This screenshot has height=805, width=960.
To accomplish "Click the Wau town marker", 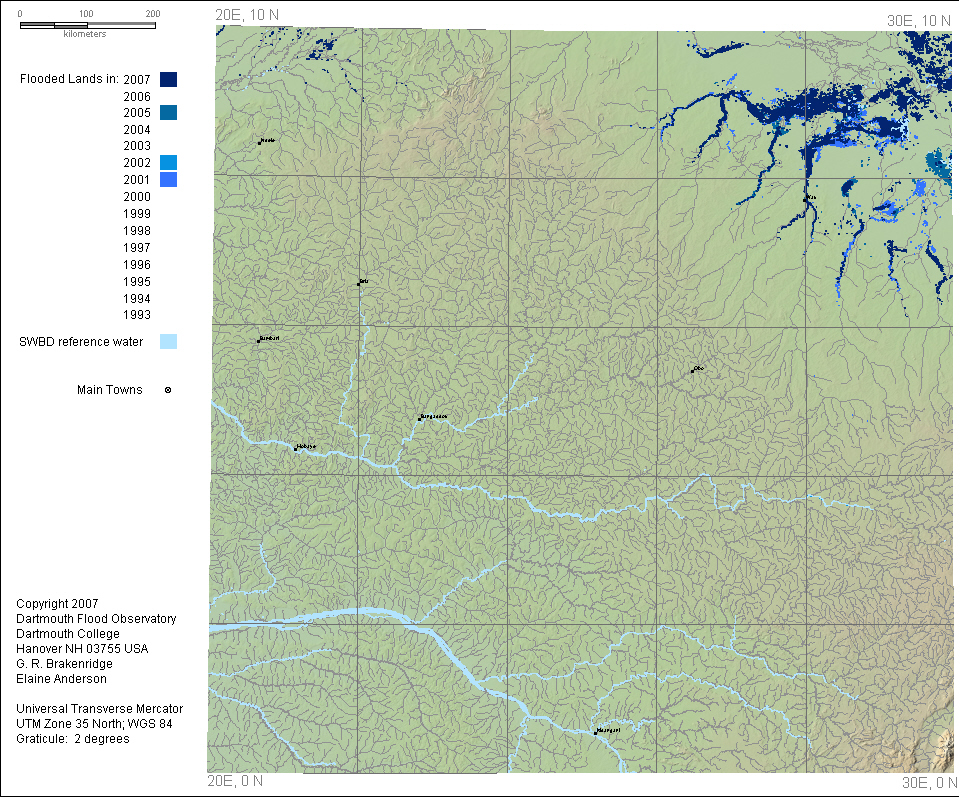I will click(x=806, y=200).
